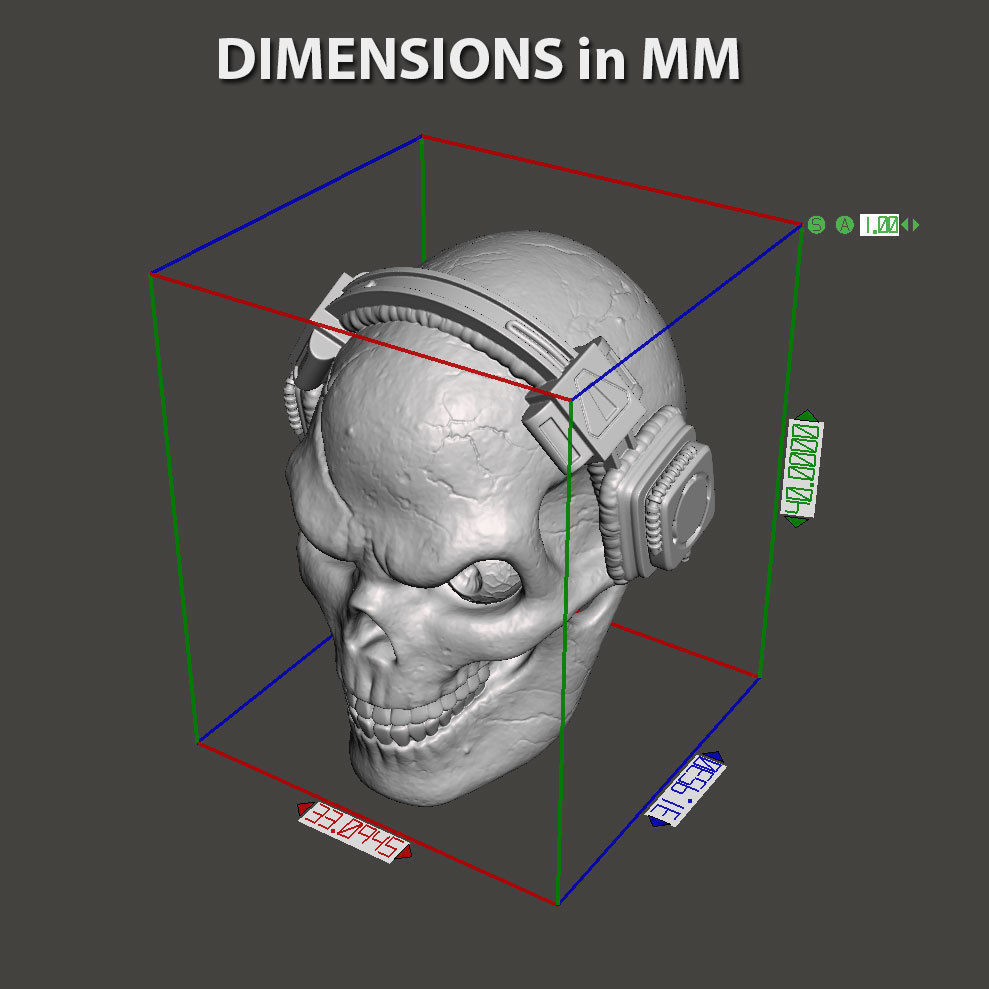989x989 pixels.
Task: Click the arrow below the 40.0000 value
Action: coord(796,522)
